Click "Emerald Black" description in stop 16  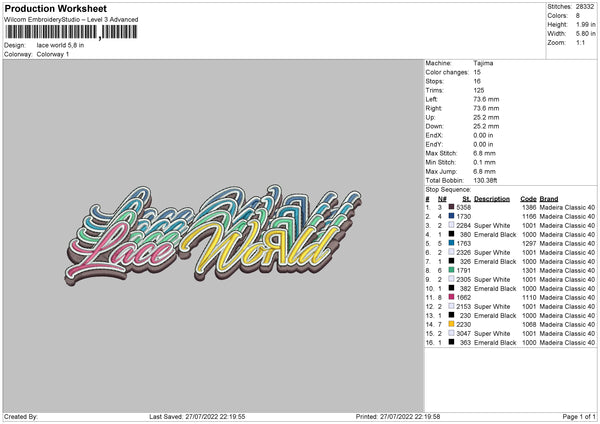(x=495, y=343)
